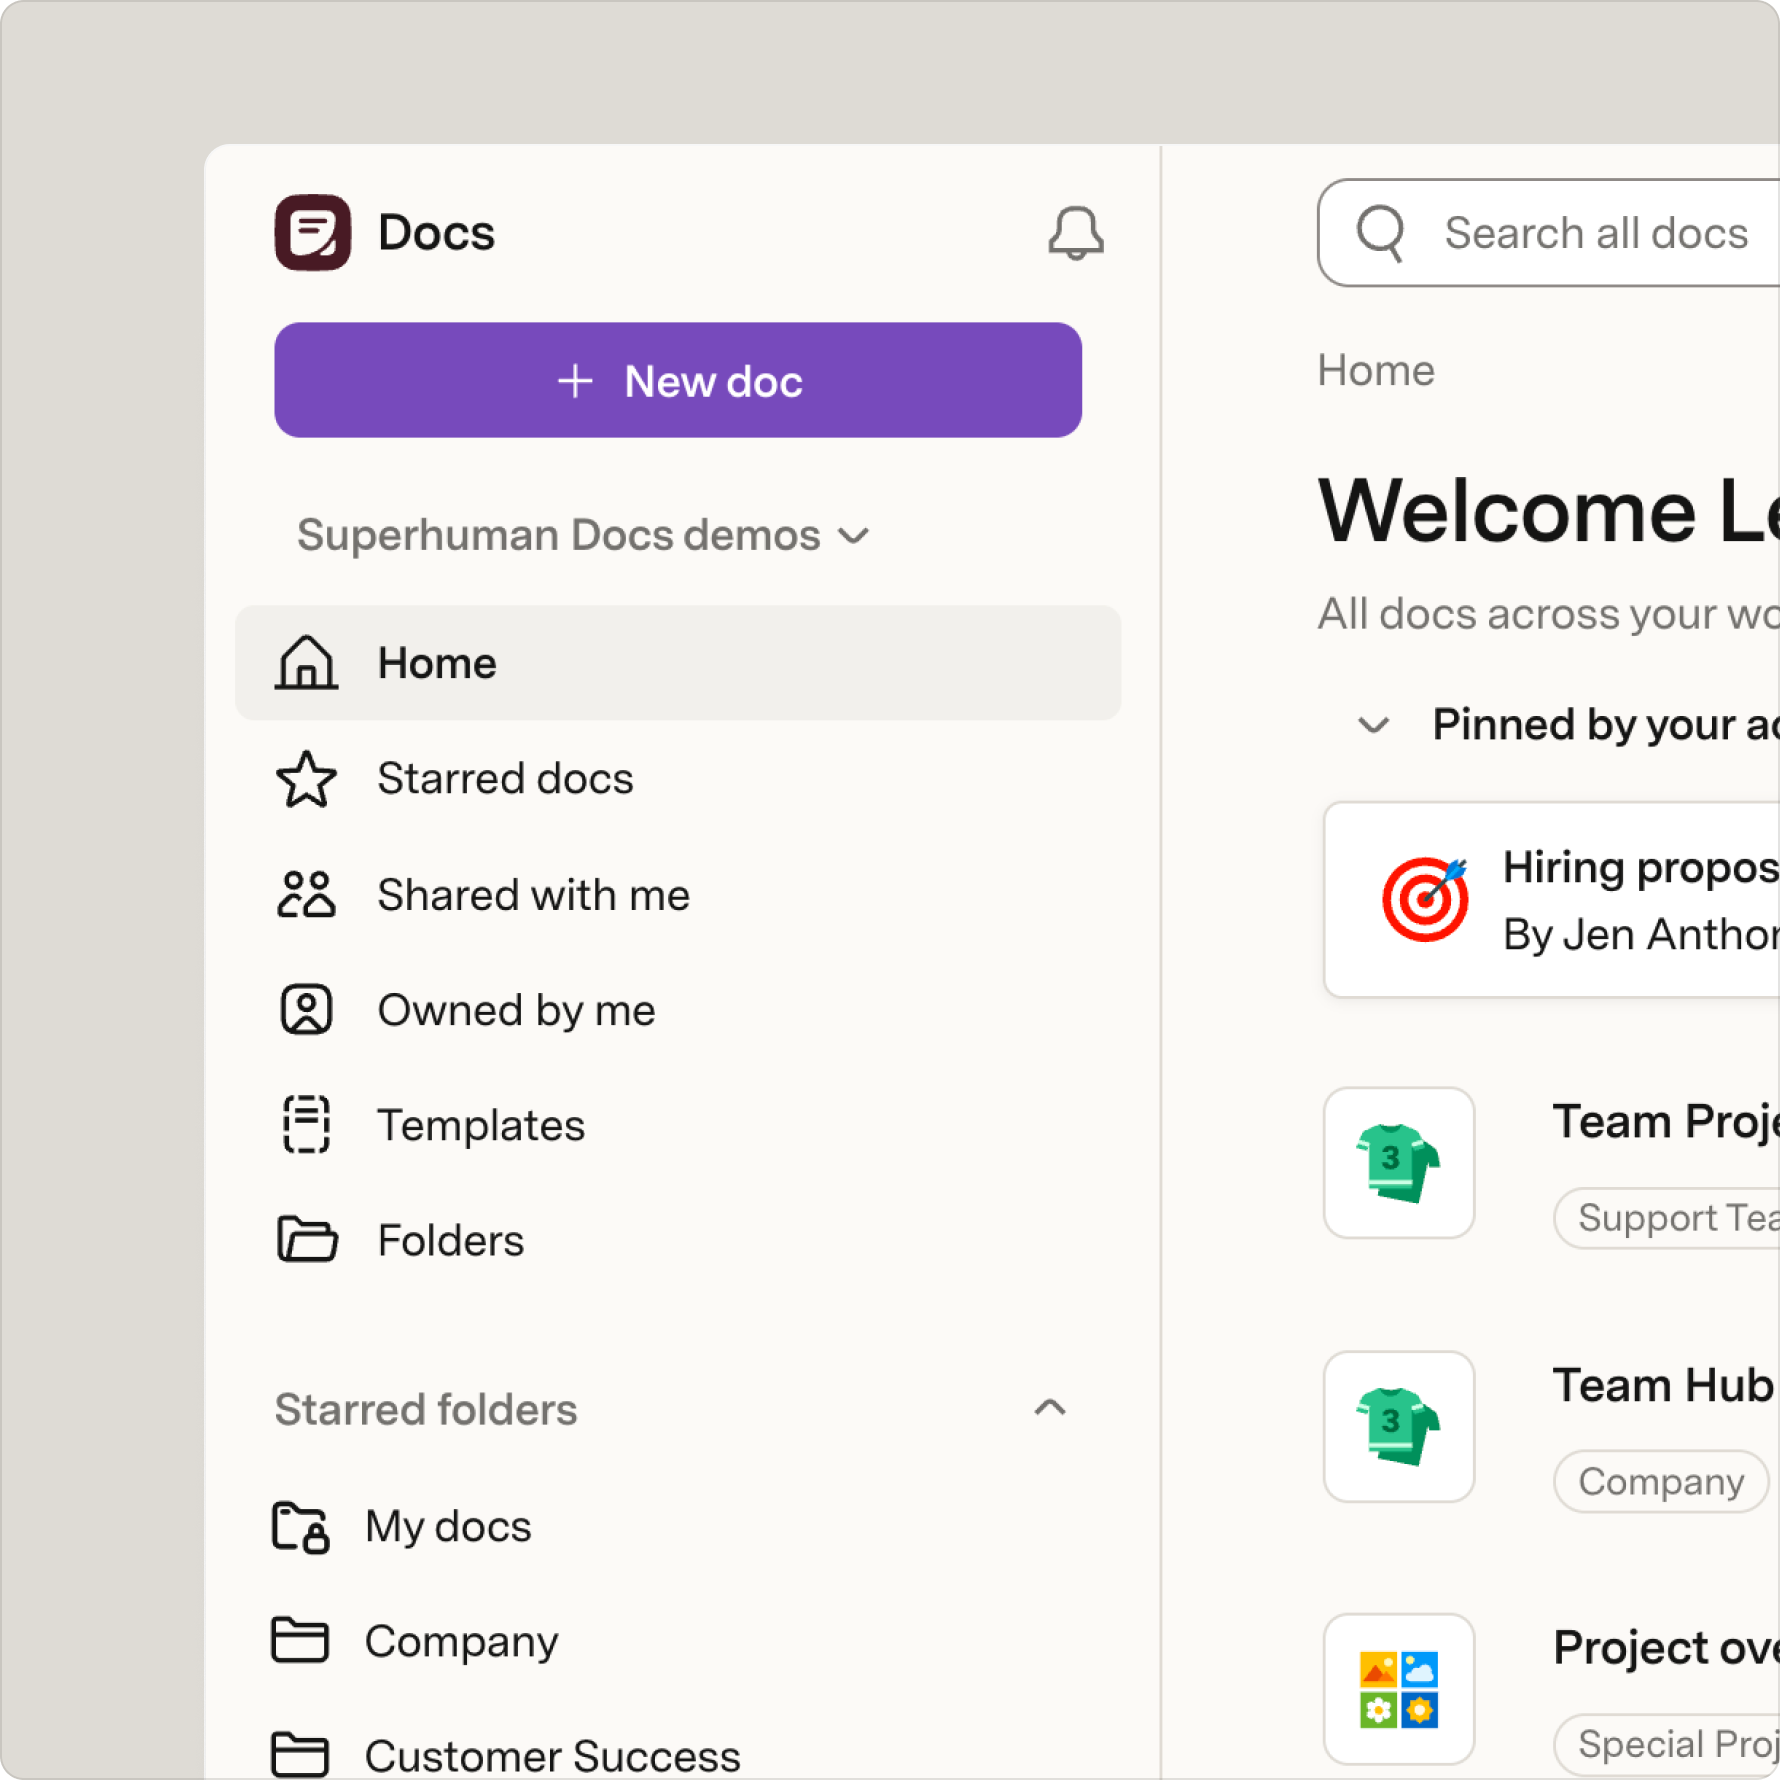Open the Customer Success starred folder
Screen dimensions: 1780x1780
click(552, 1756)
